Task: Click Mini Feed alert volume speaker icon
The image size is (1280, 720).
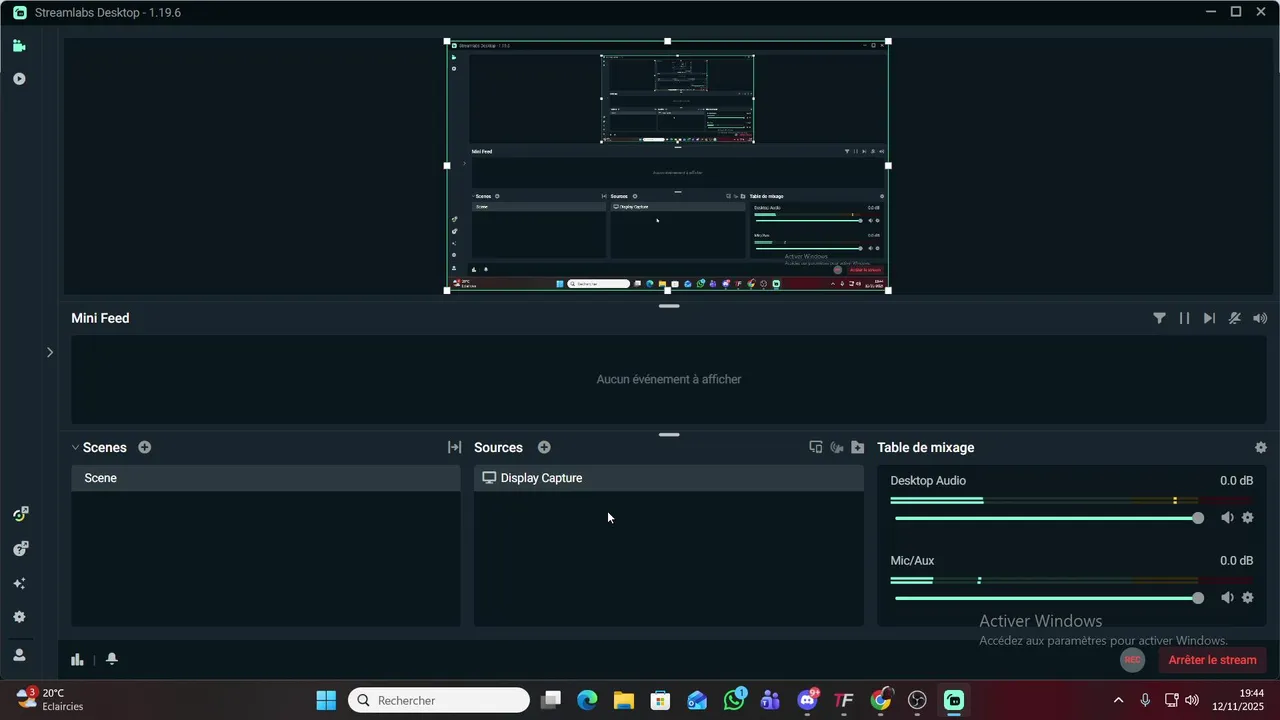Action: click(1260, 318)
